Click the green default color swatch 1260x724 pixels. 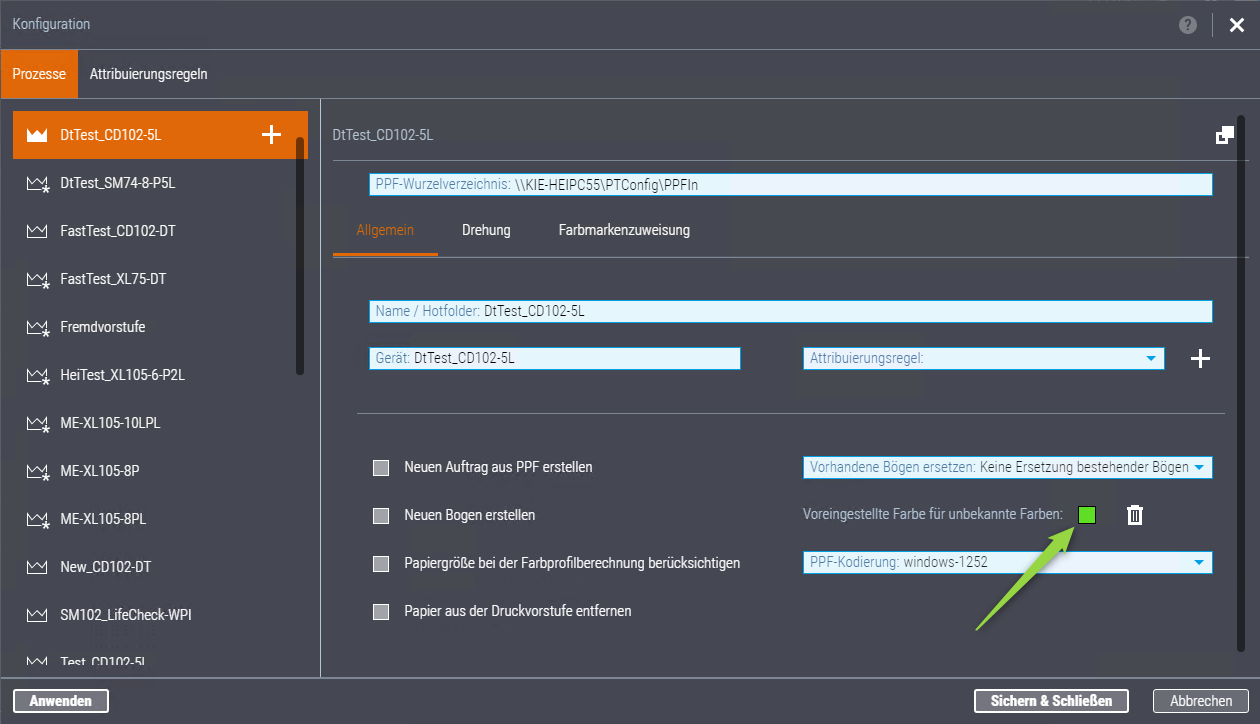coord(1087,515)
